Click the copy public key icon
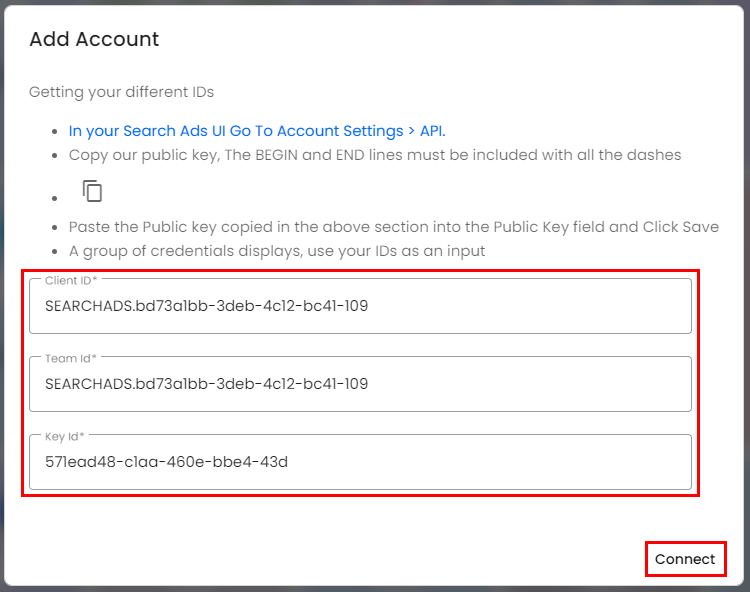This screenshot has height=592, width=750. click(x=93, y=191)
